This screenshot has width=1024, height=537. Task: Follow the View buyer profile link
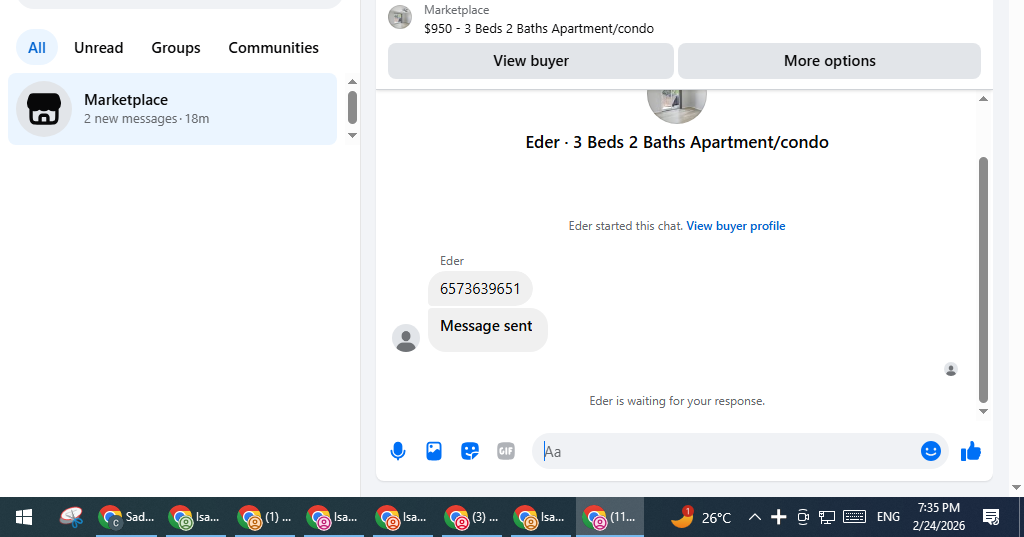[736, 226]
